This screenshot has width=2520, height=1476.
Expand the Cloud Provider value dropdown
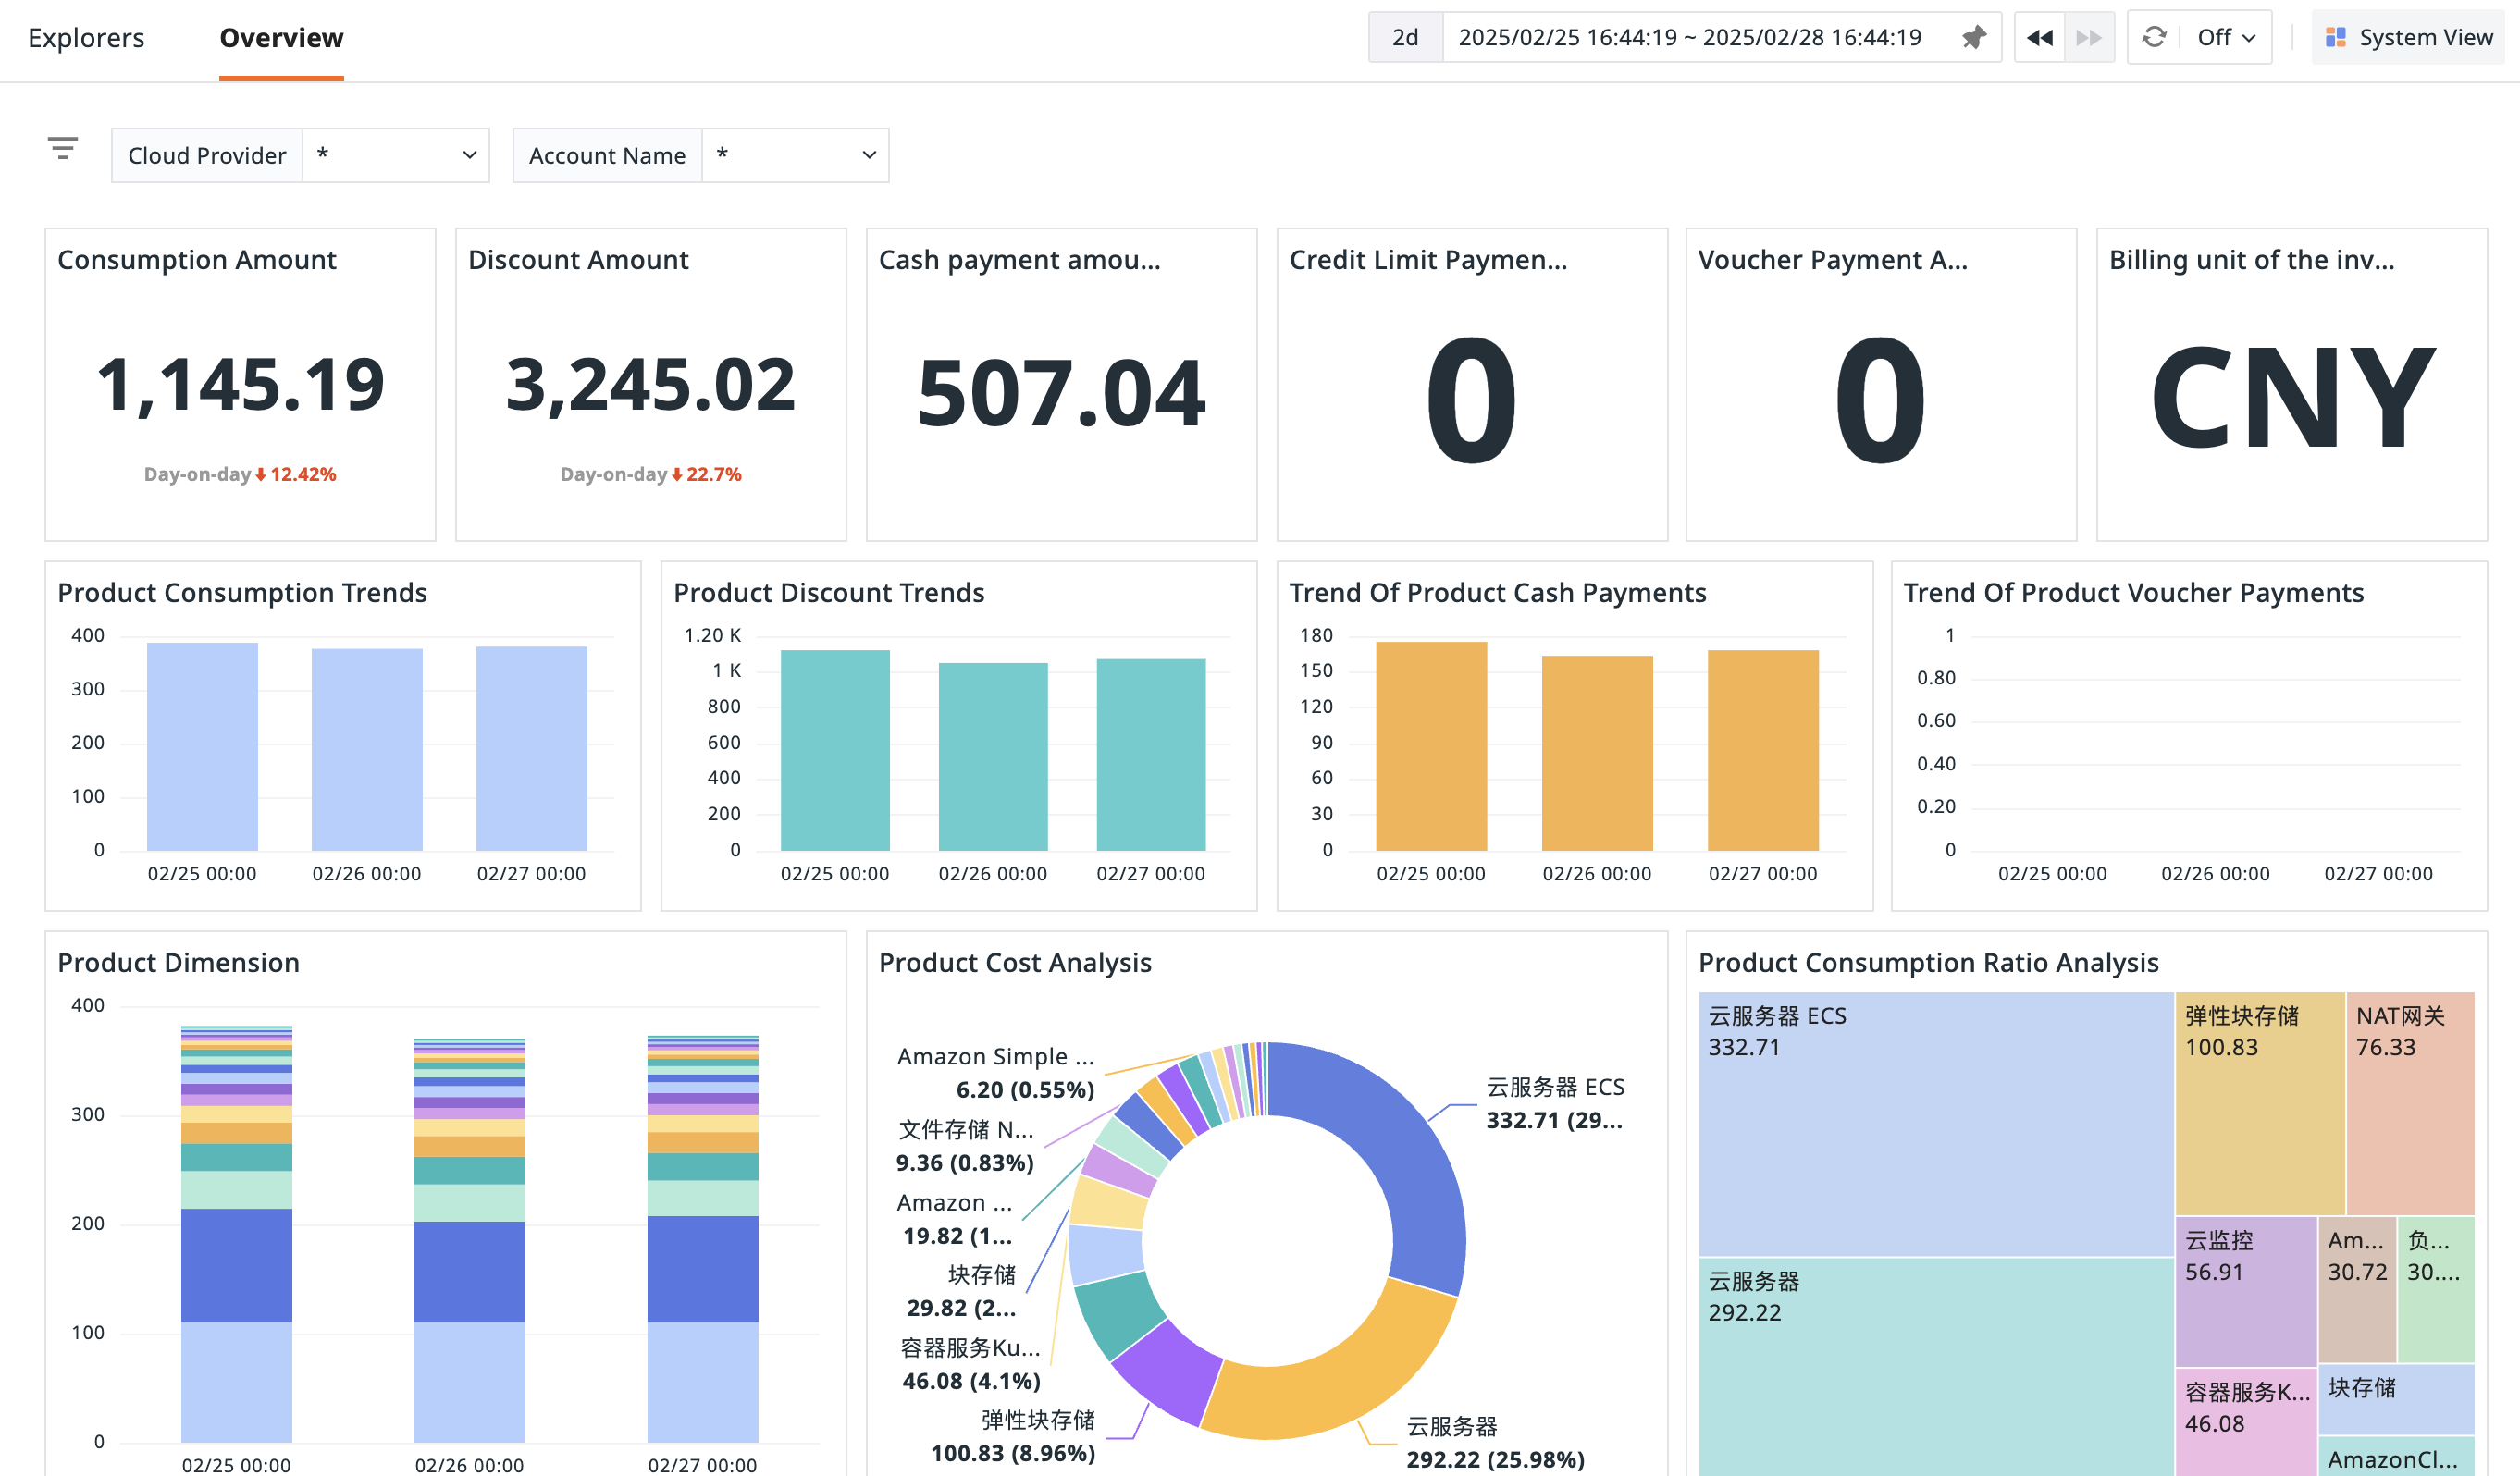396,155
